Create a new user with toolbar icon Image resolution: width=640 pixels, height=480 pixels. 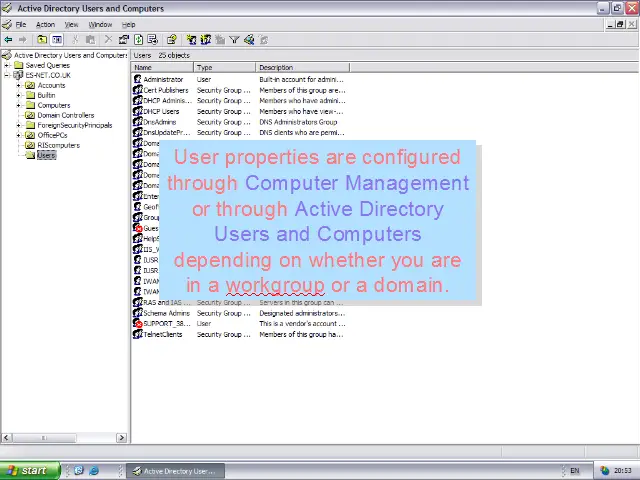click(x=191, y=40)
